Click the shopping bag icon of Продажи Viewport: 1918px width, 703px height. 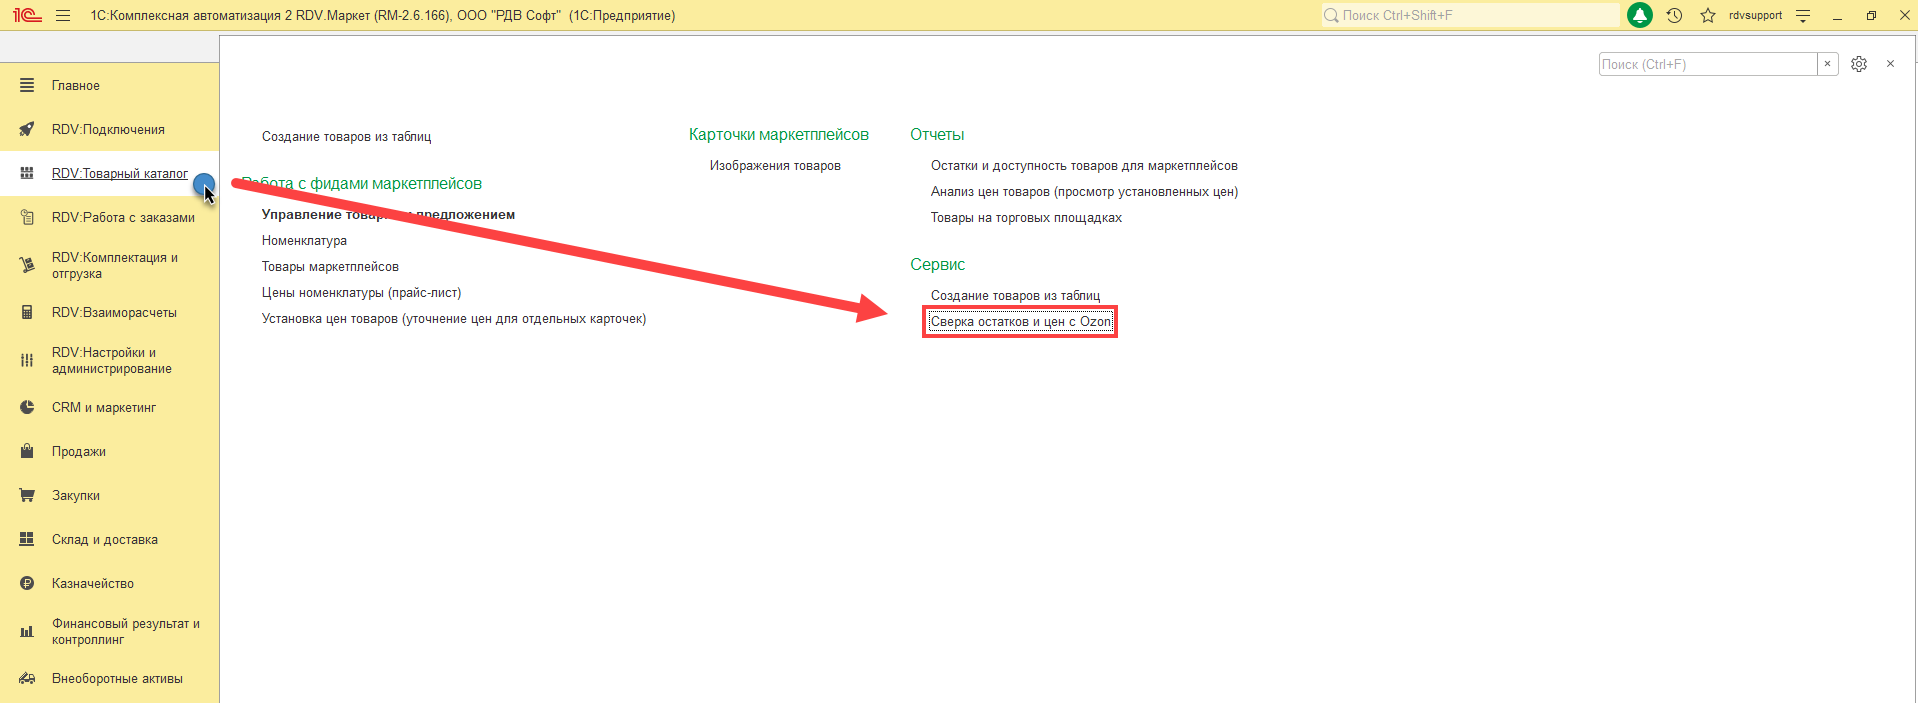click(27, 451)
